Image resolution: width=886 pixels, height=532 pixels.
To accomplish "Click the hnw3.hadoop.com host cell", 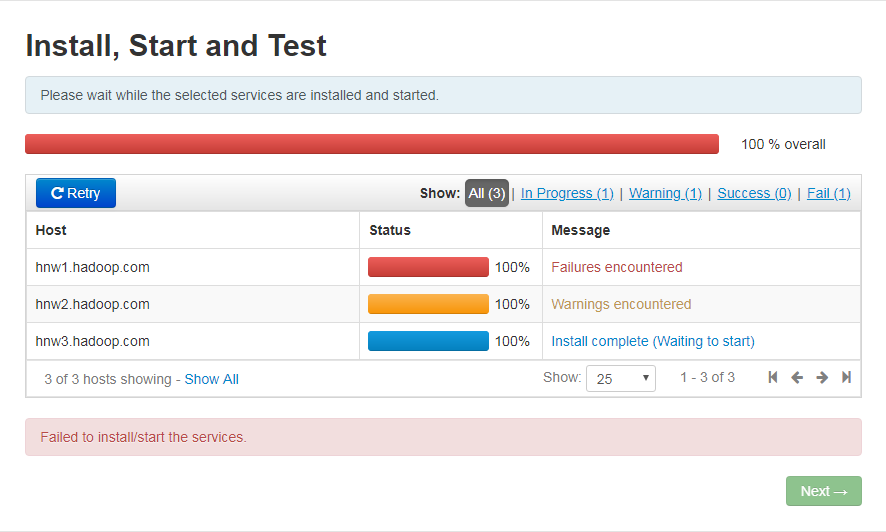I will (93, 341).
